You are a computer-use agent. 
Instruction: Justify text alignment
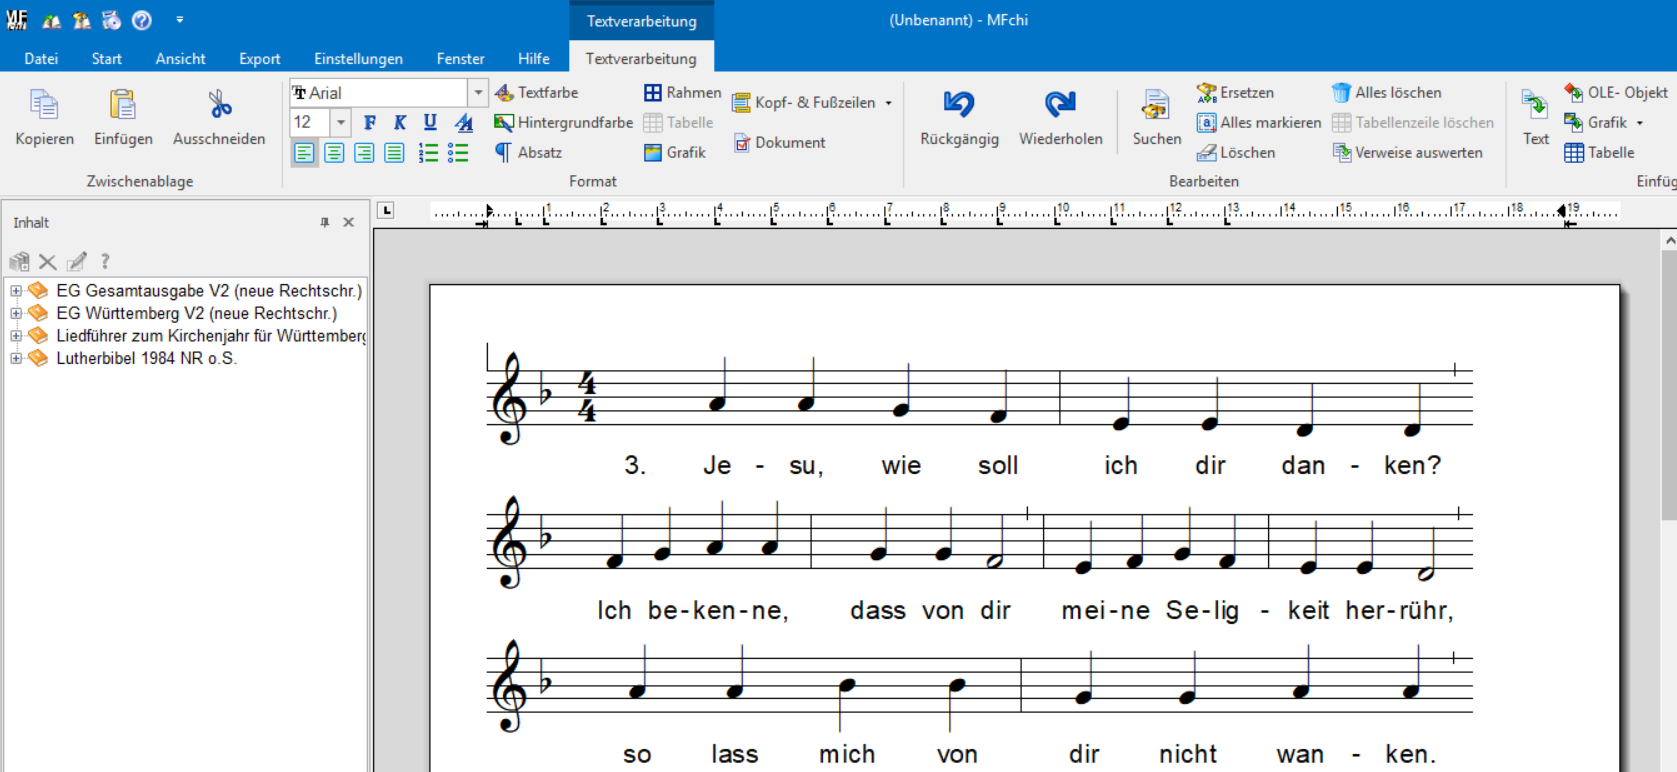pyautogui.click(x=394, y=153)
